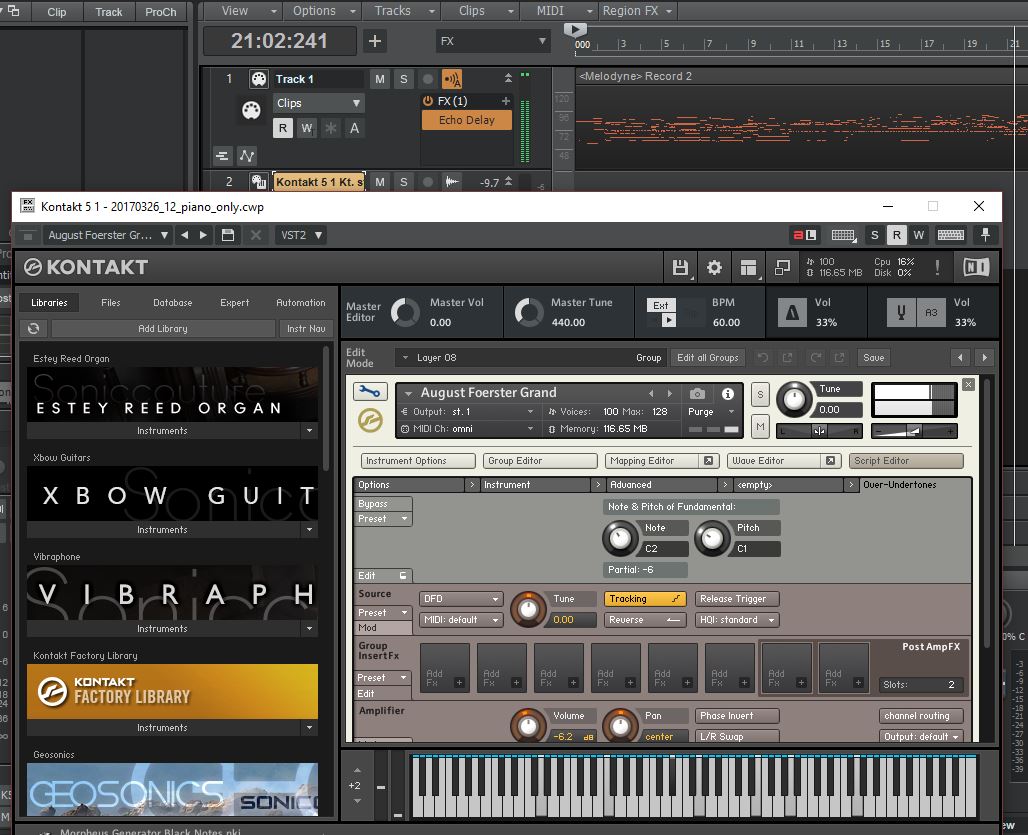Viewport: 1028px width, 835px height.
Task: Open the MIDI menu
Action: click(x=559, y=10)
